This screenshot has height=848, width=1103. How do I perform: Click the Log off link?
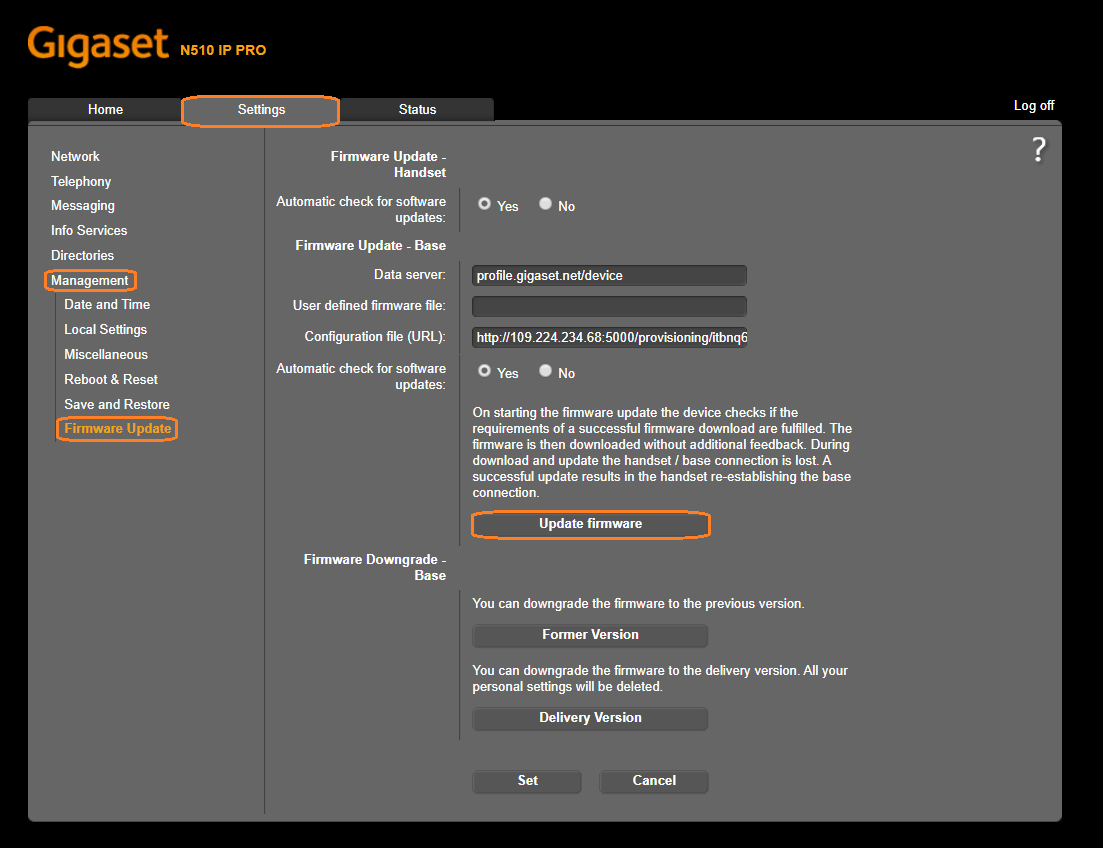click(1034, 105)
